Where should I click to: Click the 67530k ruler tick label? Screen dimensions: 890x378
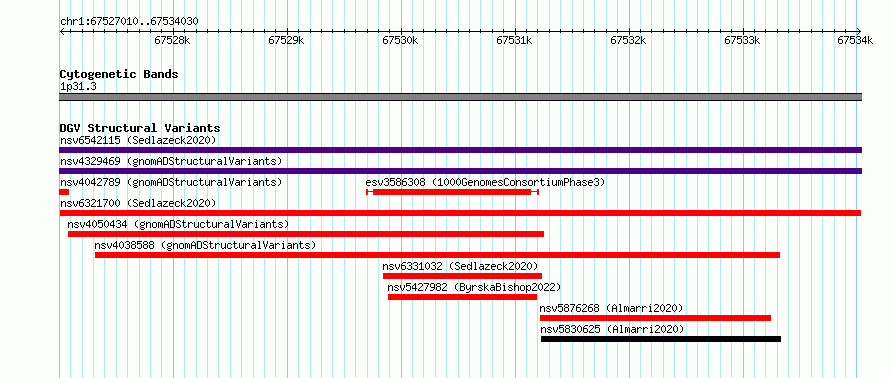point(401,40)
